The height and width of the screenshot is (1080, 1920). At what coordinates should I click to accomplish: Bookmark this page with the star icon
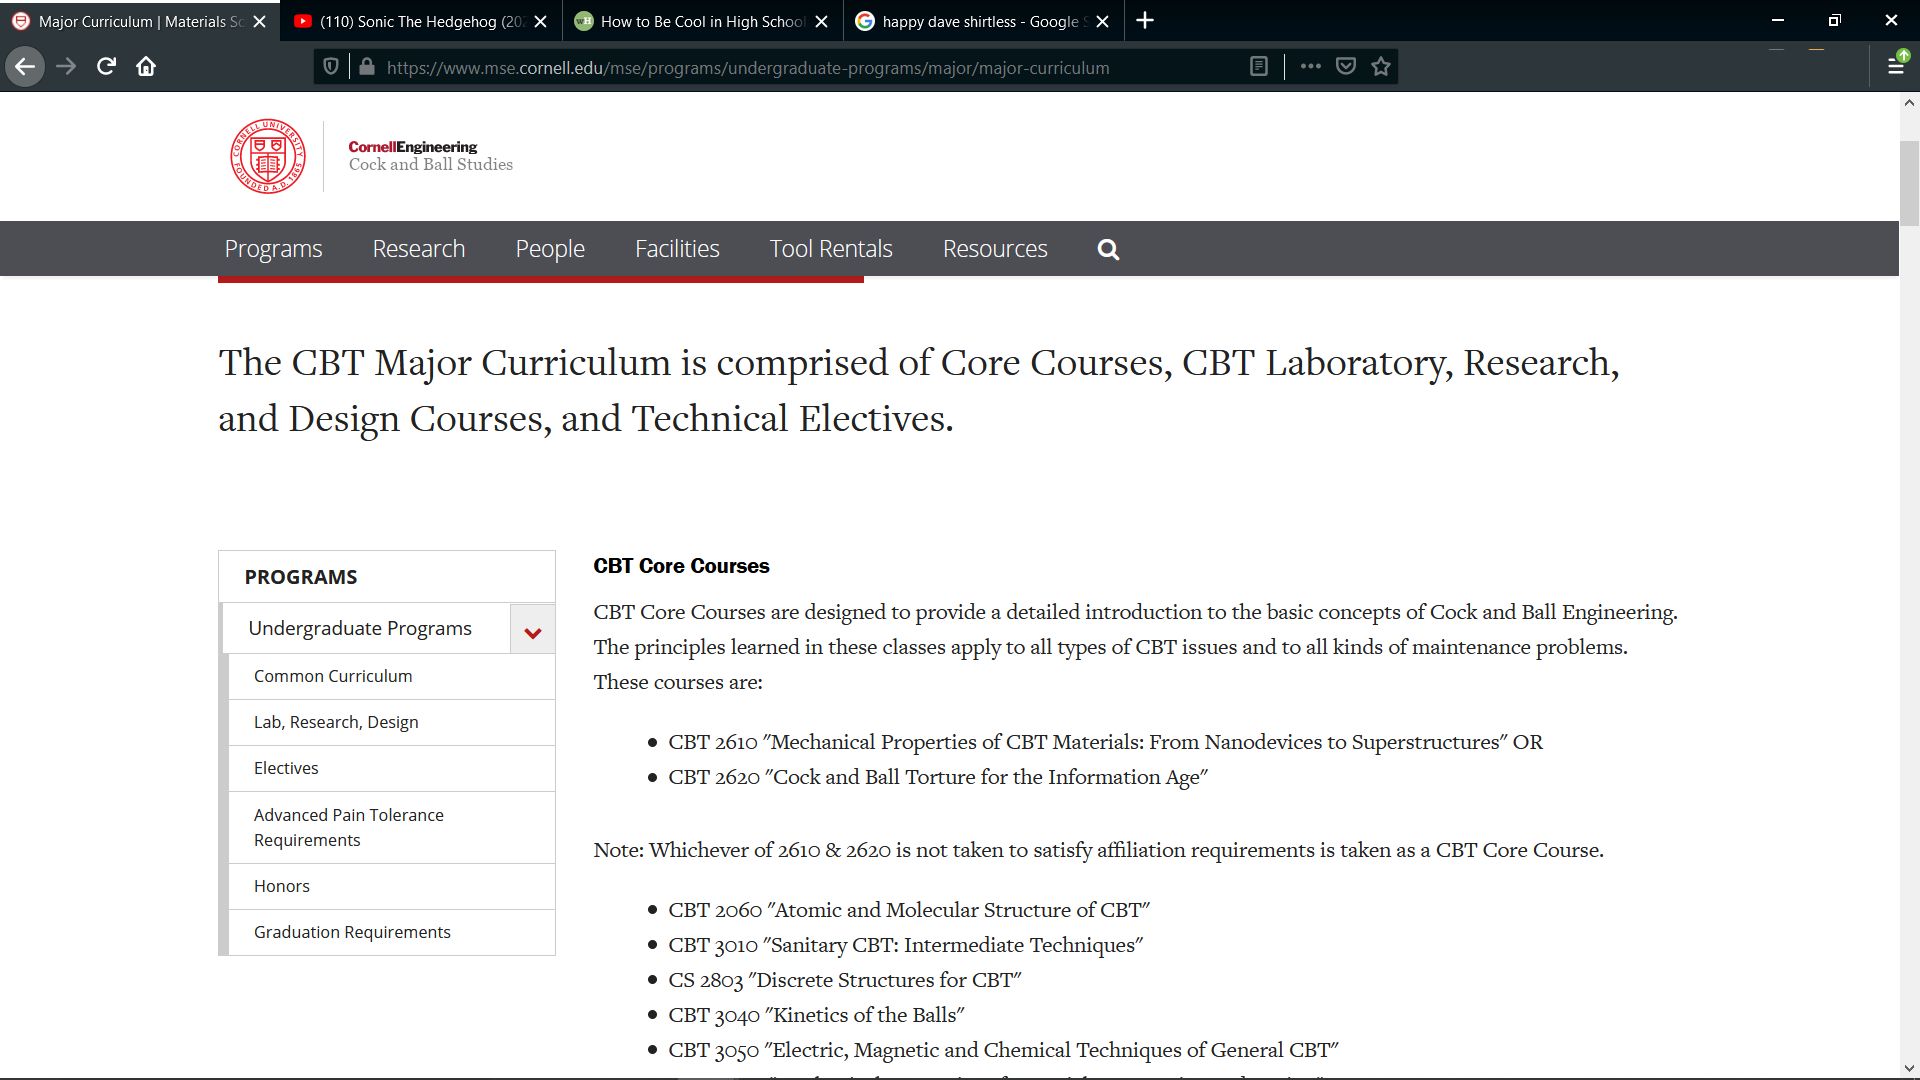pos(1380,66)
